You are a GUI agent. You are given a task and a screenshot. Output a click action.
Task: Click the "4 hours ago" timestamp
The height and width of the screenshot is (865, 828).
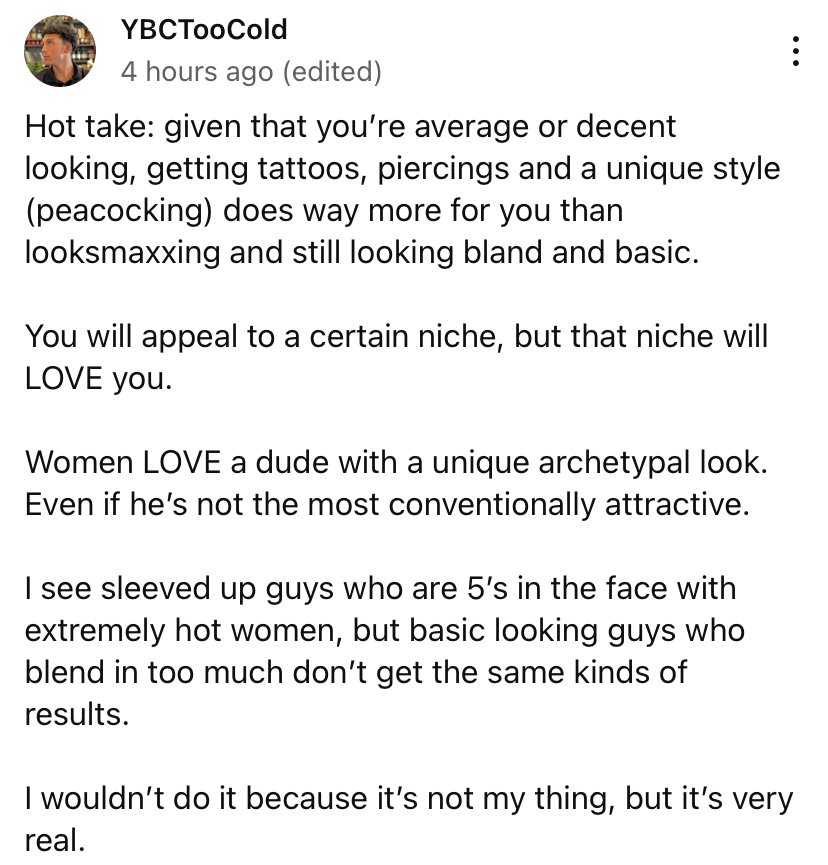pos(197,72)
